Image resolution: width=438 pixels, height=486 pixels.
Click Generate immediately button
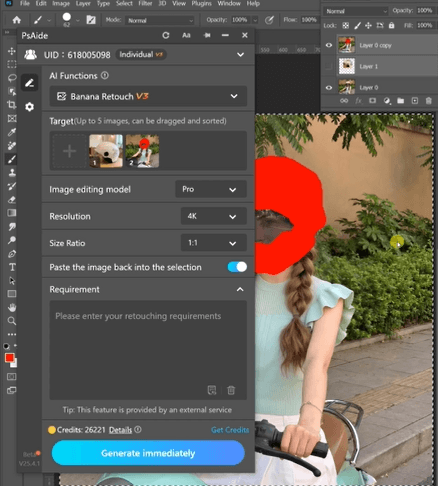pyautogui.click(x=148, y=453)
